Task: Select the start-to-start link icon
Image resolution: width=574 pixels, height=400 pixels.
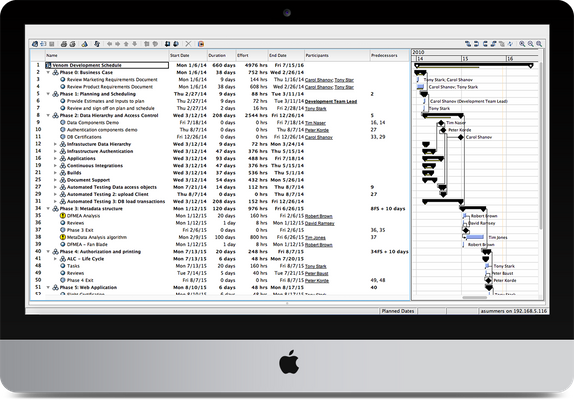Action: pyautogui.click(x=485, y=44)
